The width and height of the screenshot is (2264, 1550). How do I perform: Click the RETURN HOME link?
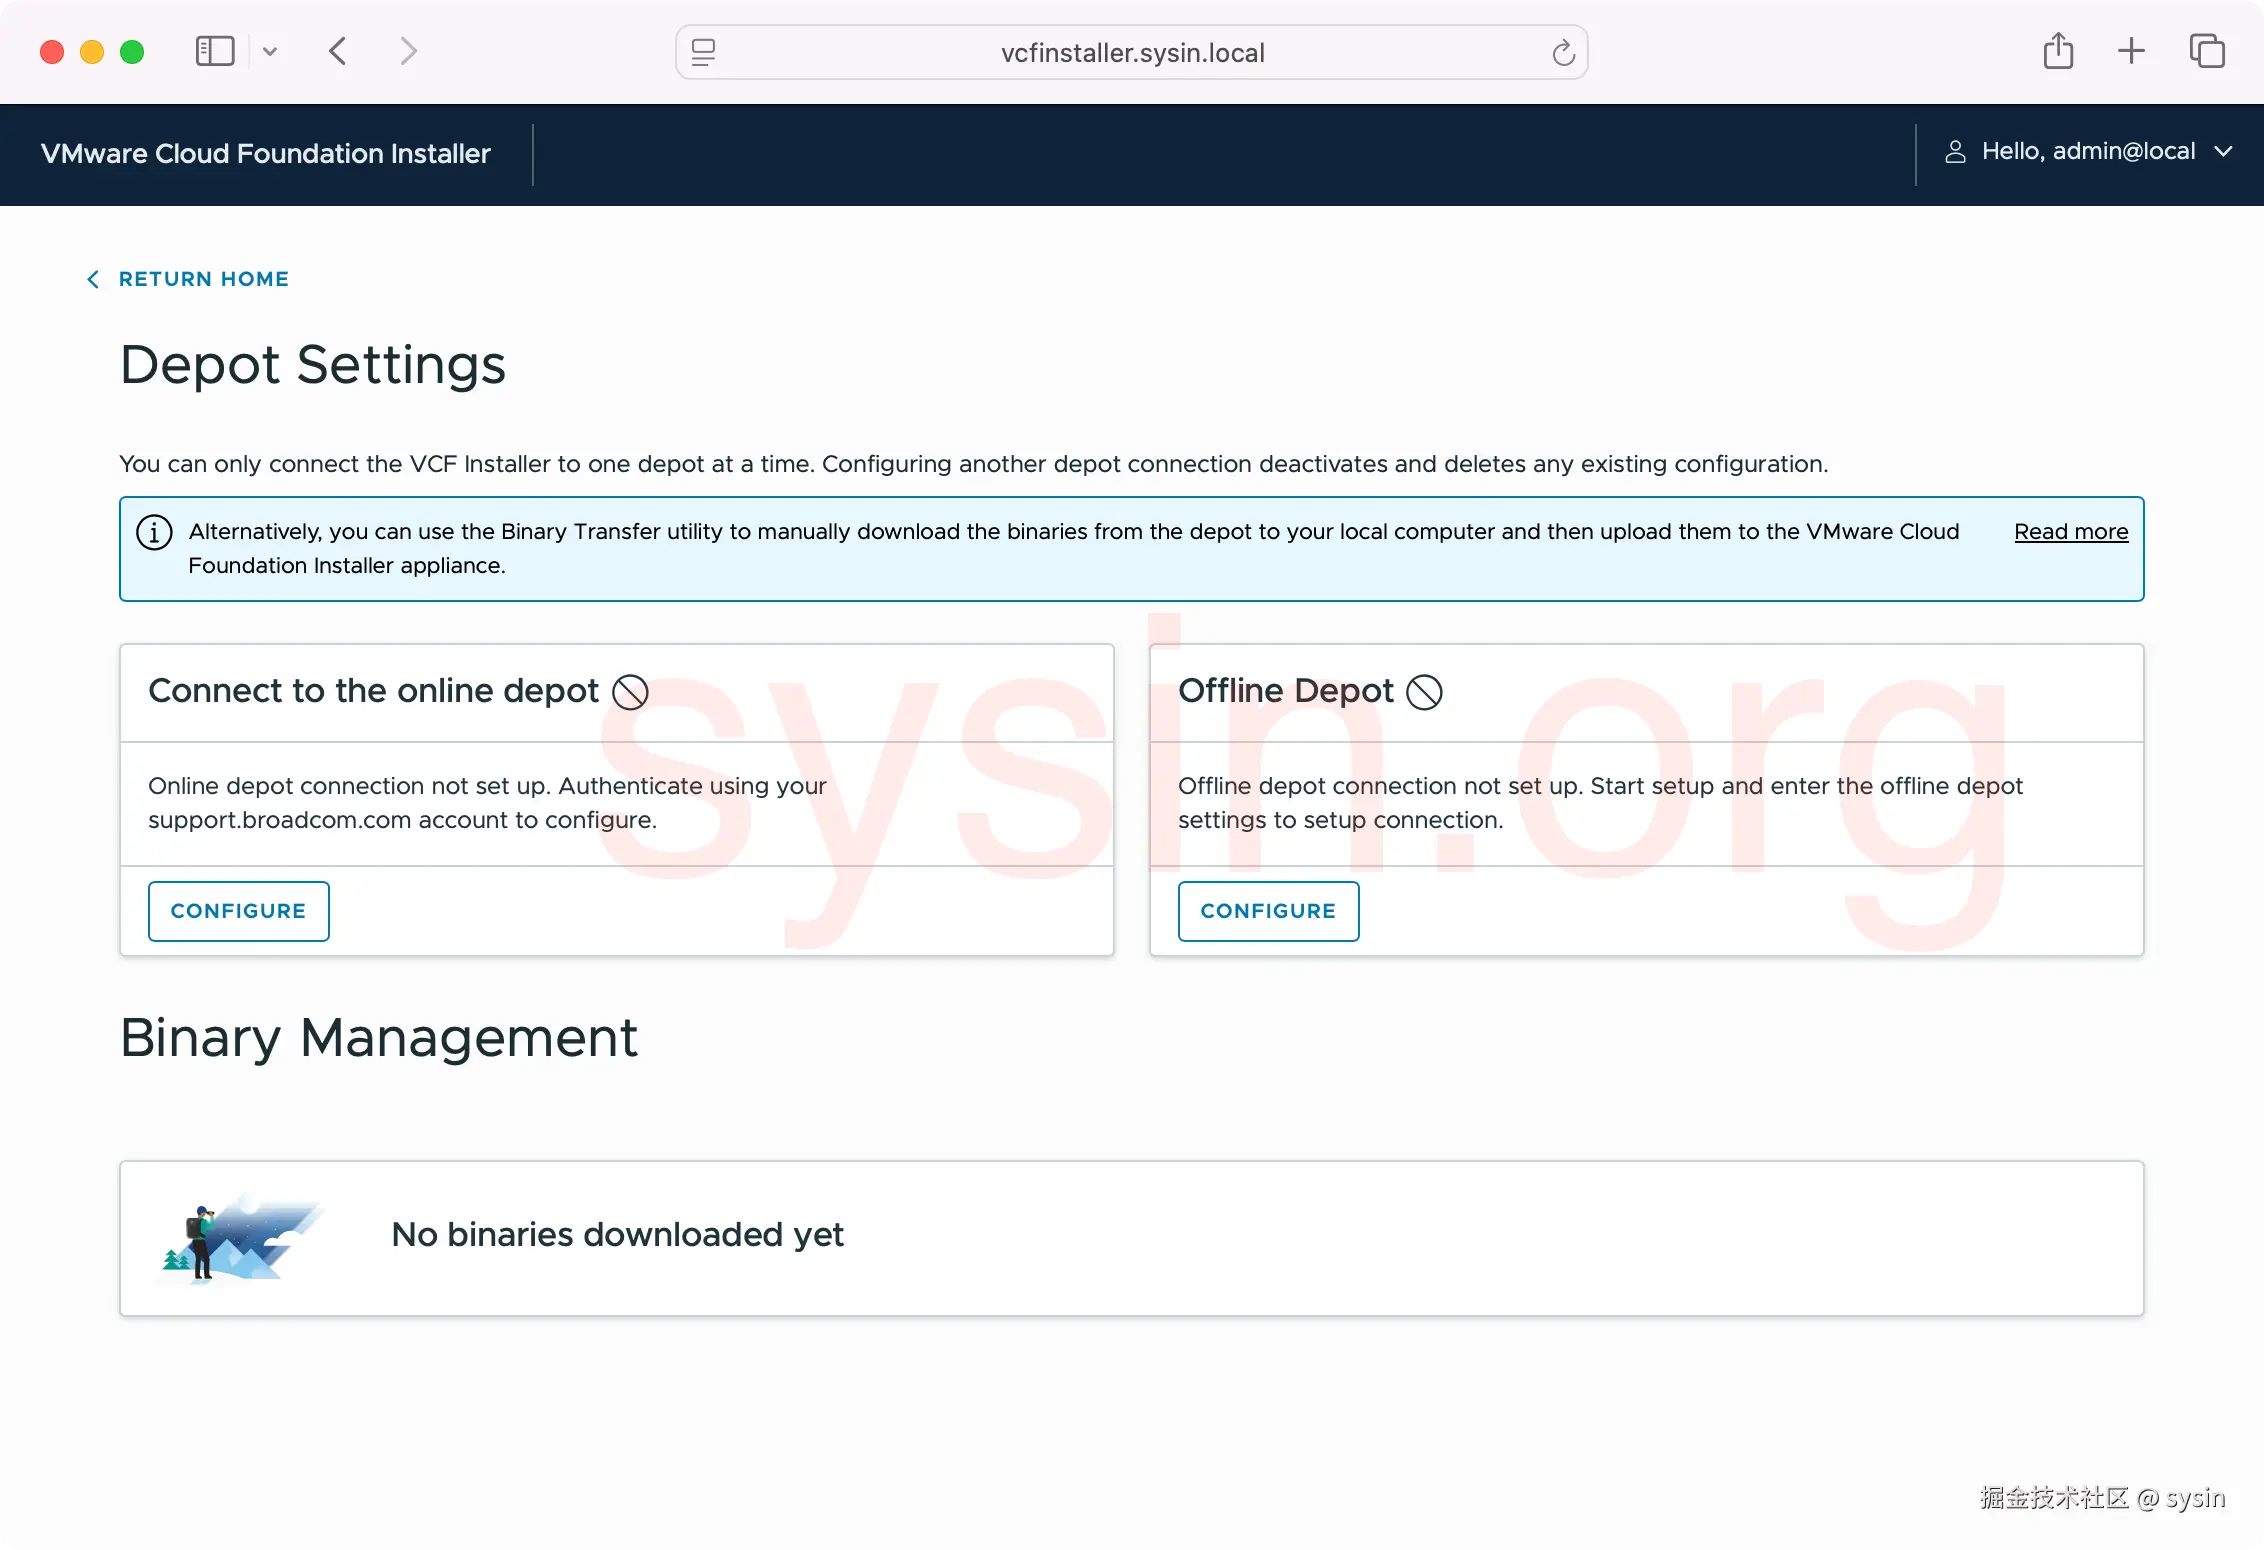(203, 279)
